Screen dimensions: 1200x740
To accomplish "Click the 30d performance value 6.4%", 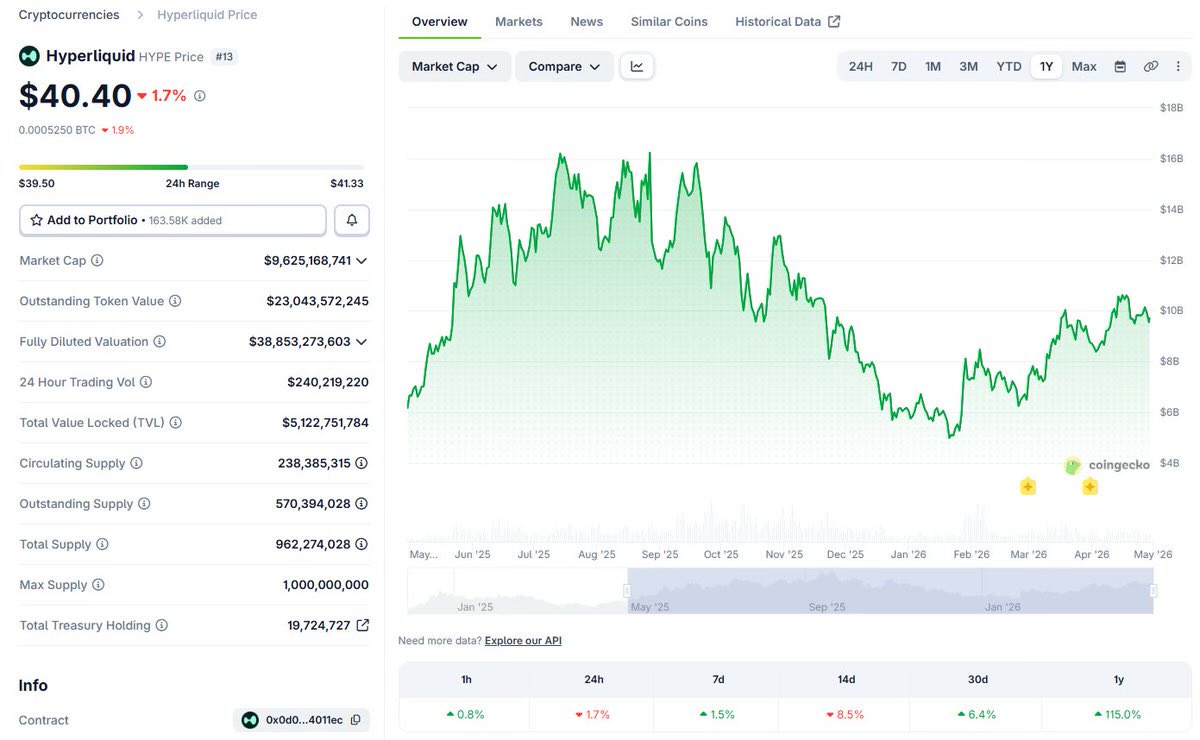I will (x=977, y=714).
